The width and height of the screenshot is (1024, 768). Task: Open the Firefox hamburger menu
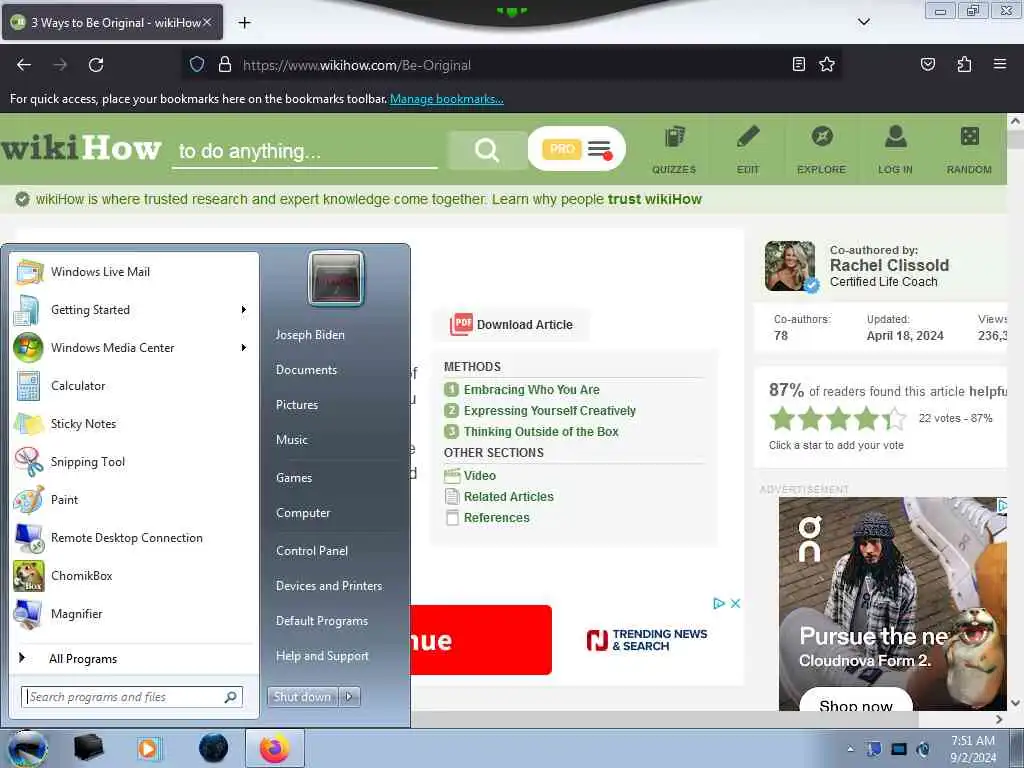[999, 64]
